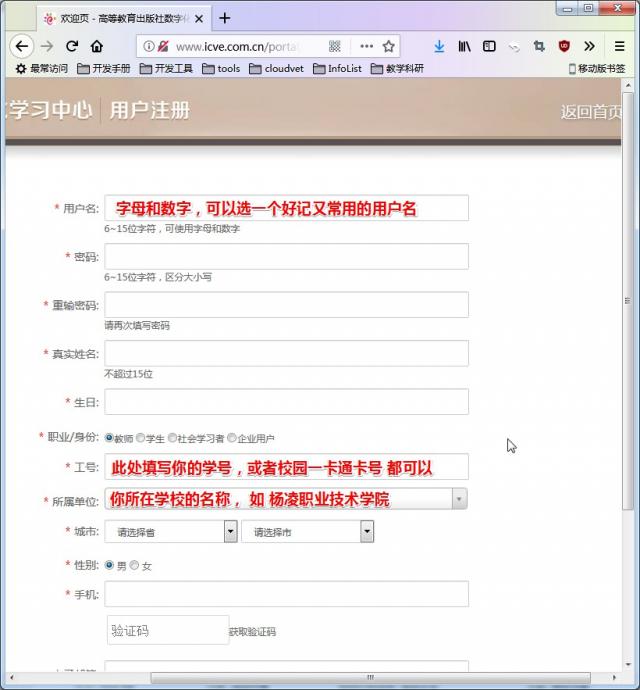Click the vertical scrollbar up arrow
The width and height of the screenshot is (640, 690).
coord(628,85)
